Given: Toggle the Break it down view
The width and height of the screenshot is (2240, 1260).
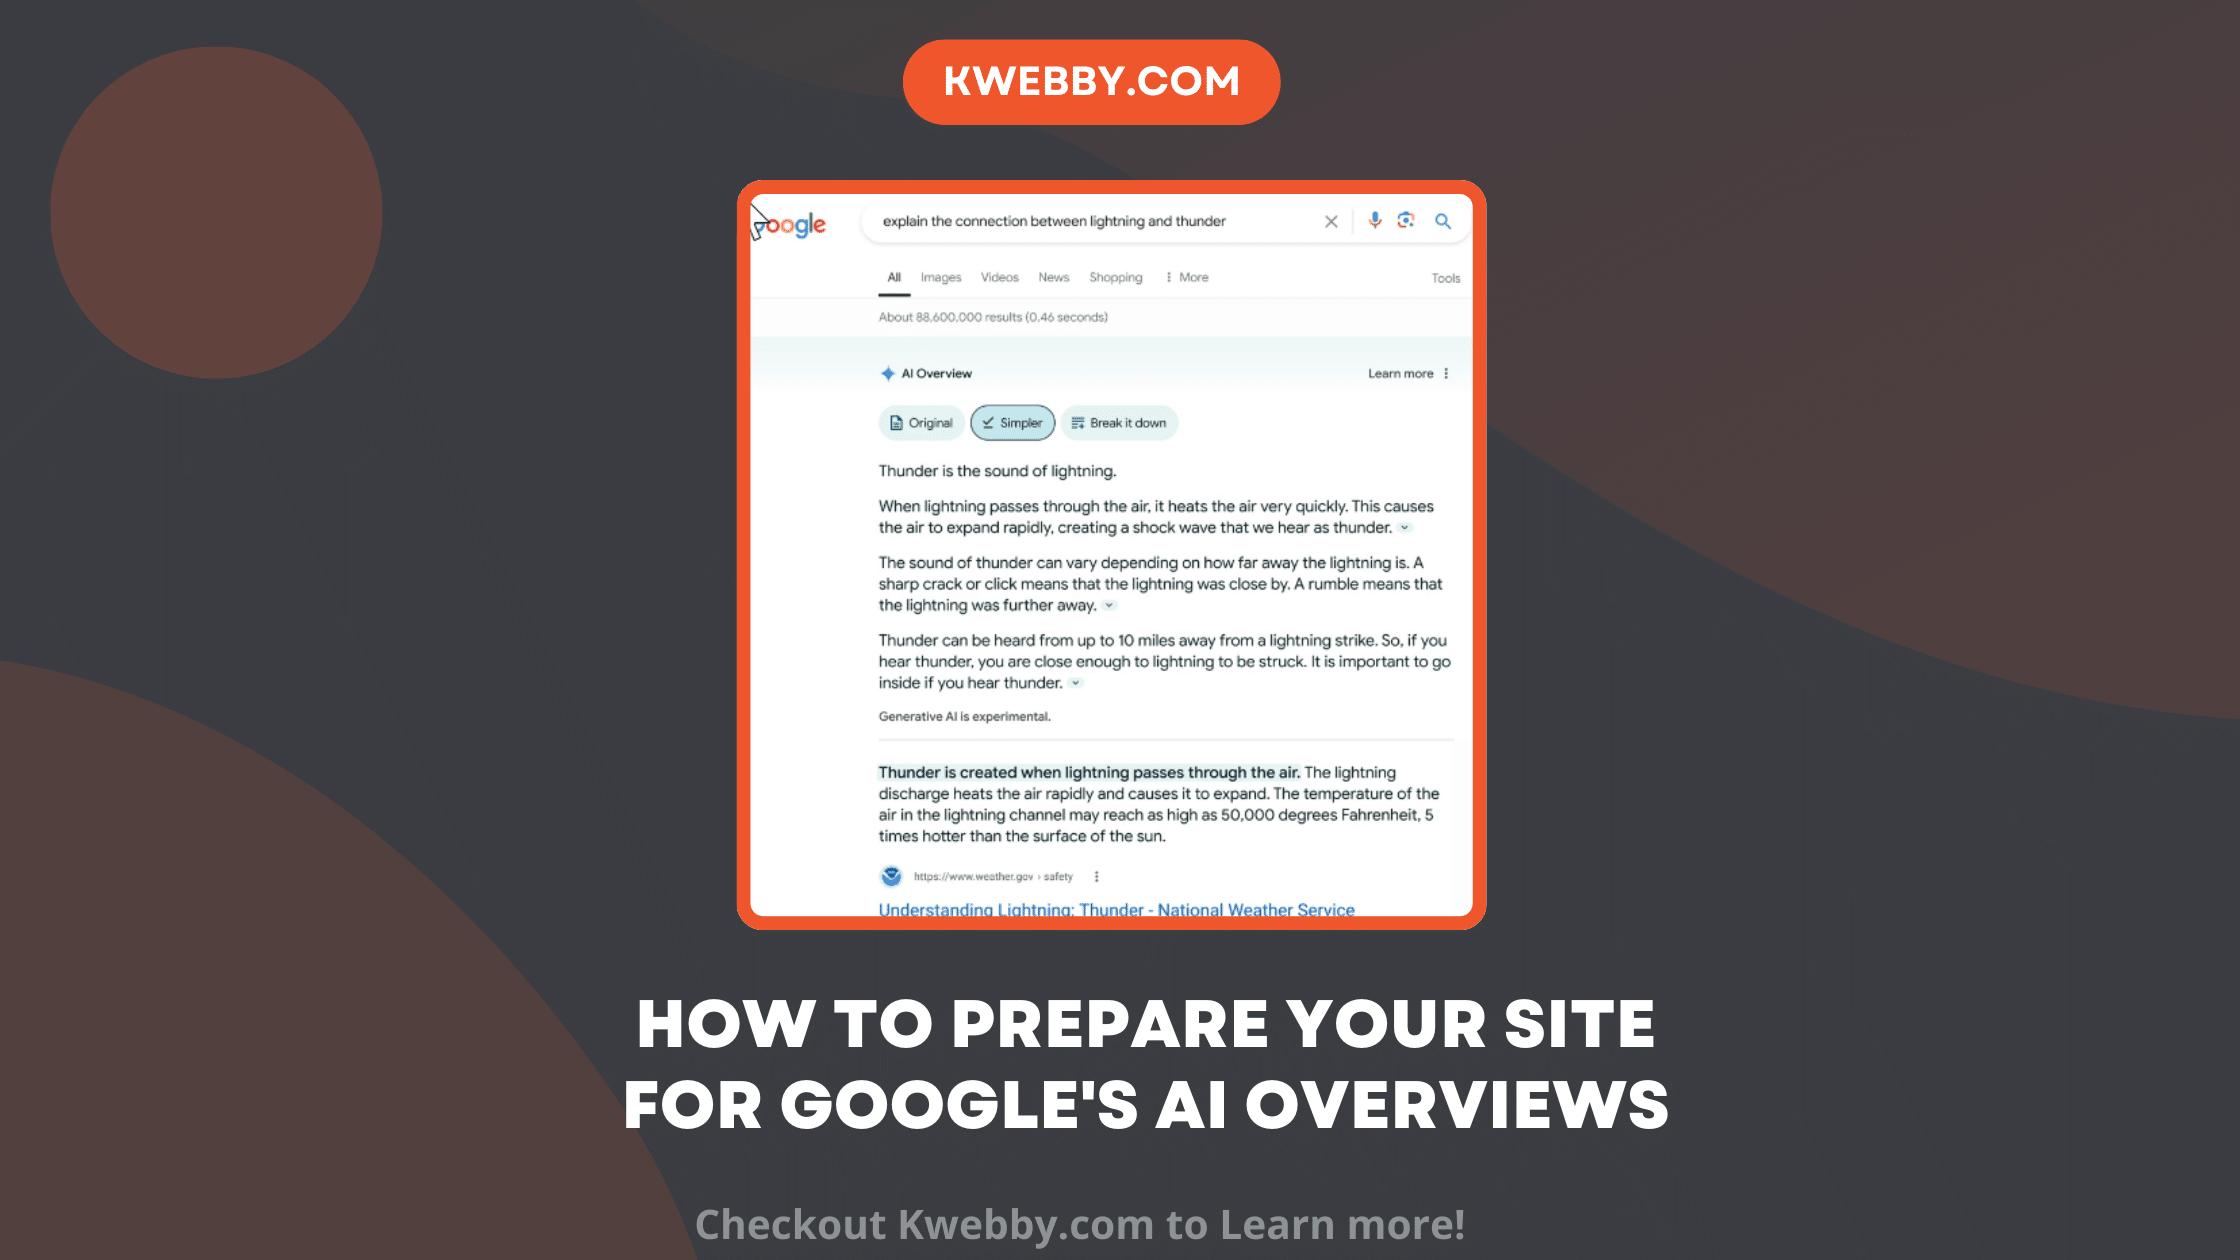Looking at the screenshot, I should (x=1120, y=423).
